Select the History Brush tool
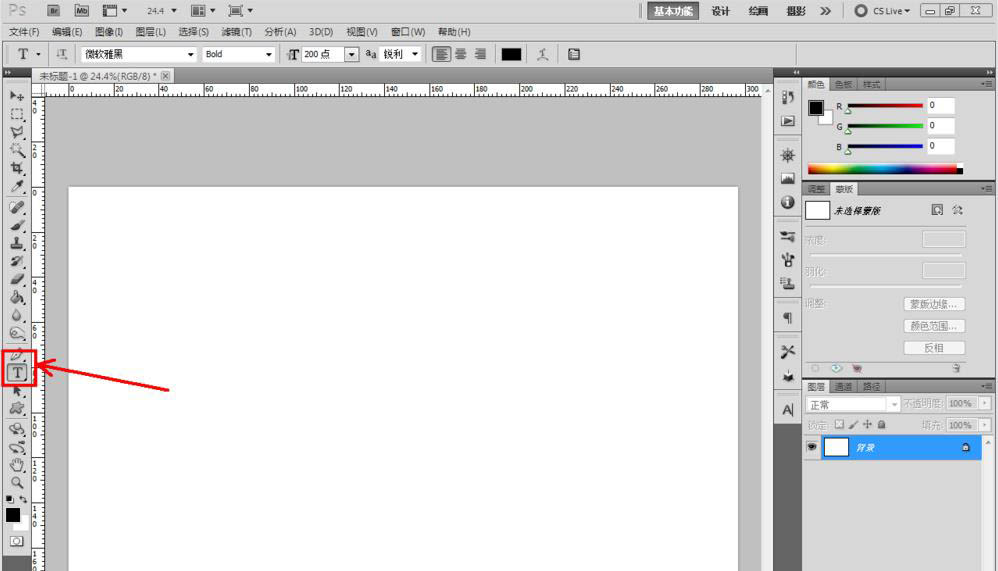 pyautogui.click(x=17, y=261)
